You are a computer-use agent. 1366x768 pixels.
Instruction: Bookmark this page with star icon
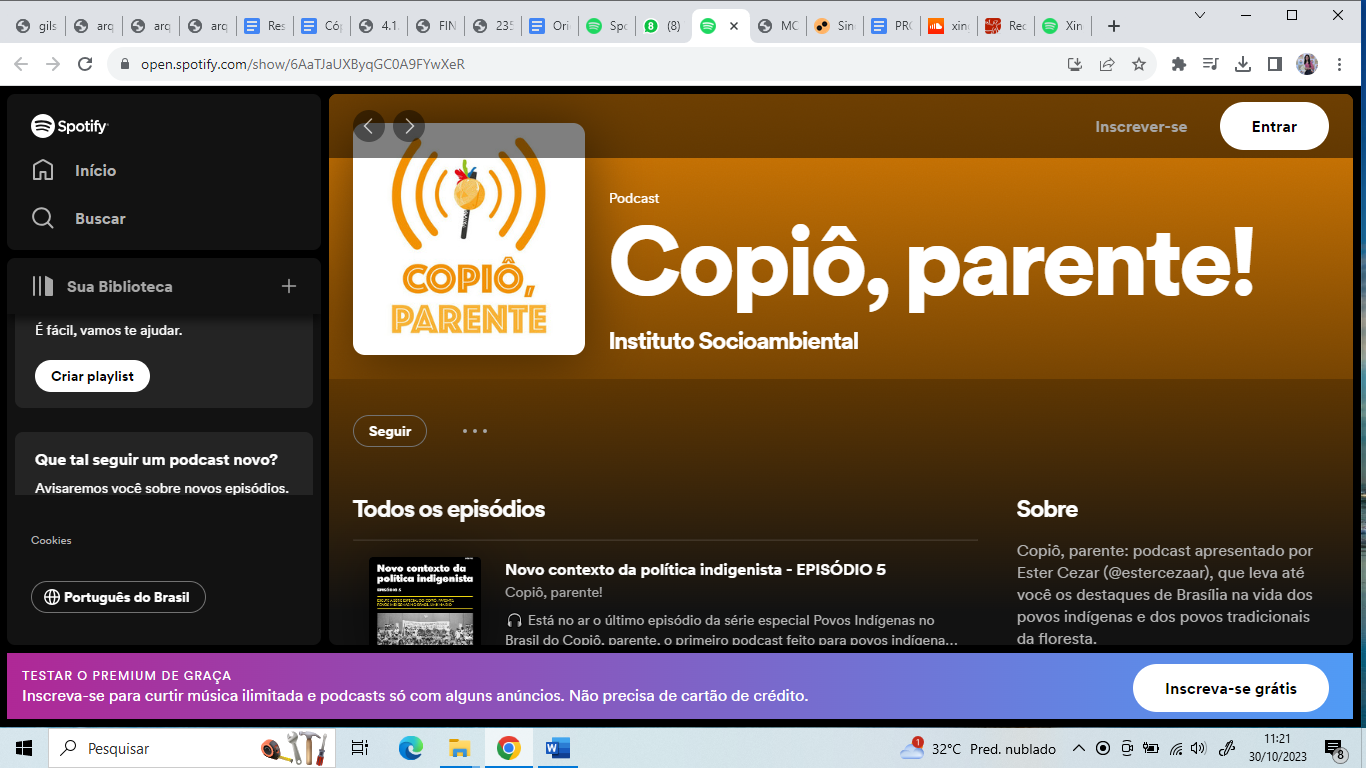coord(1139,64)
